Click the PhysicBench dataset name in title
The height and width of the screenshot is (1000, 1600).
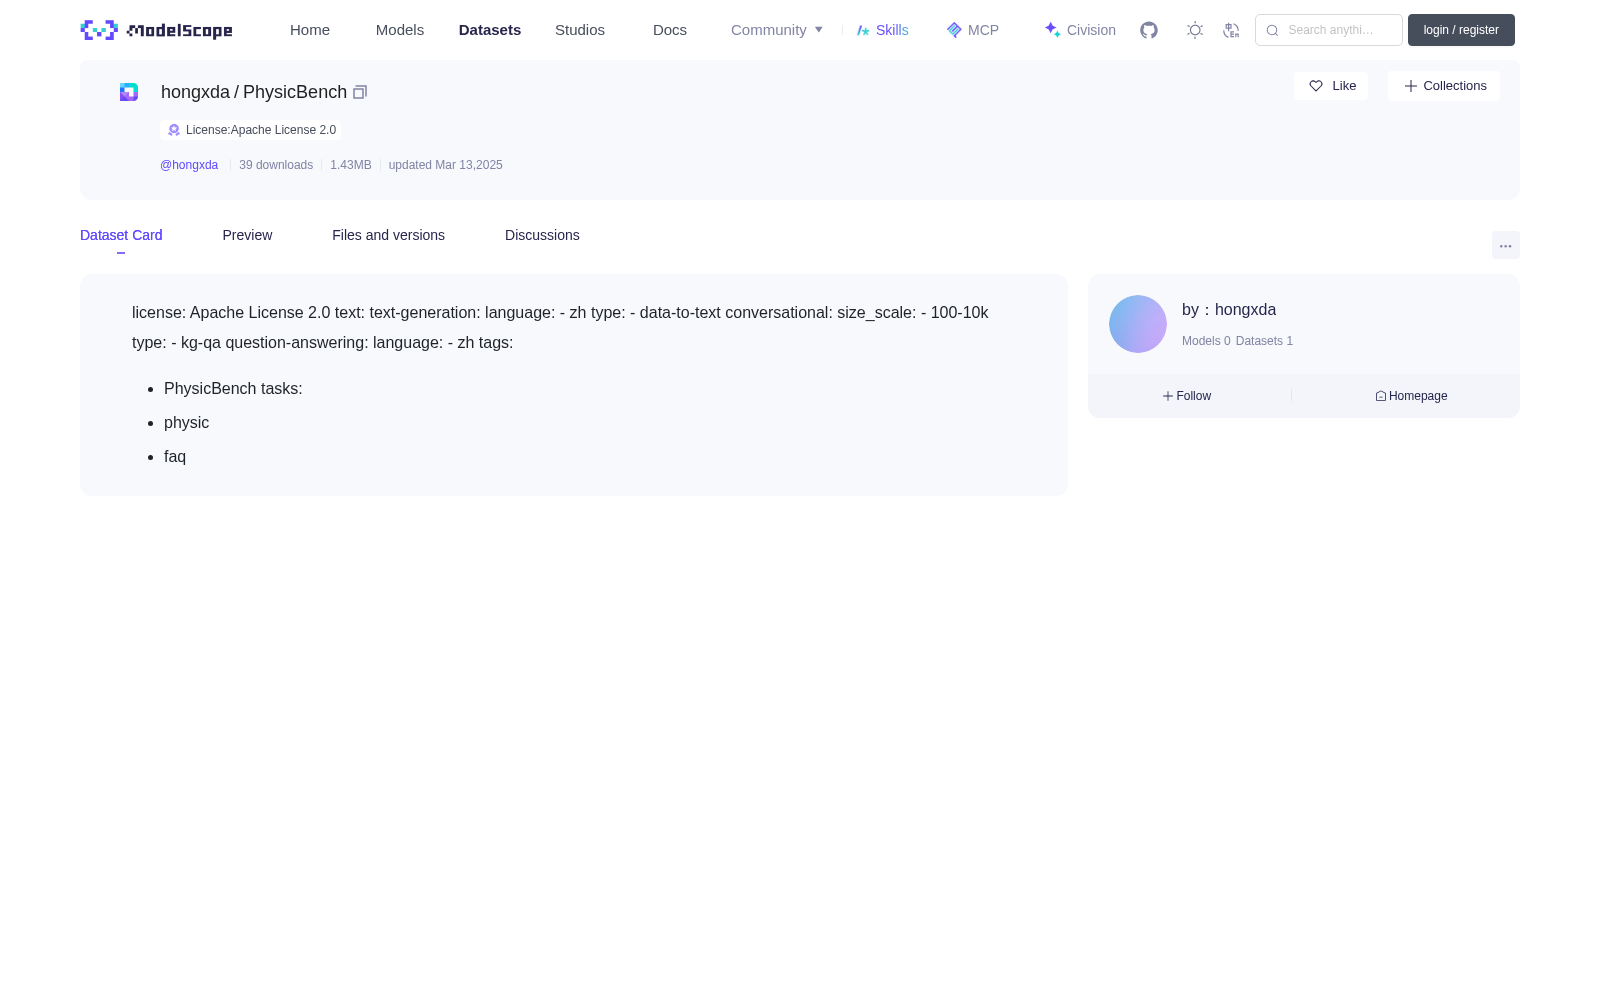(295, 92)
